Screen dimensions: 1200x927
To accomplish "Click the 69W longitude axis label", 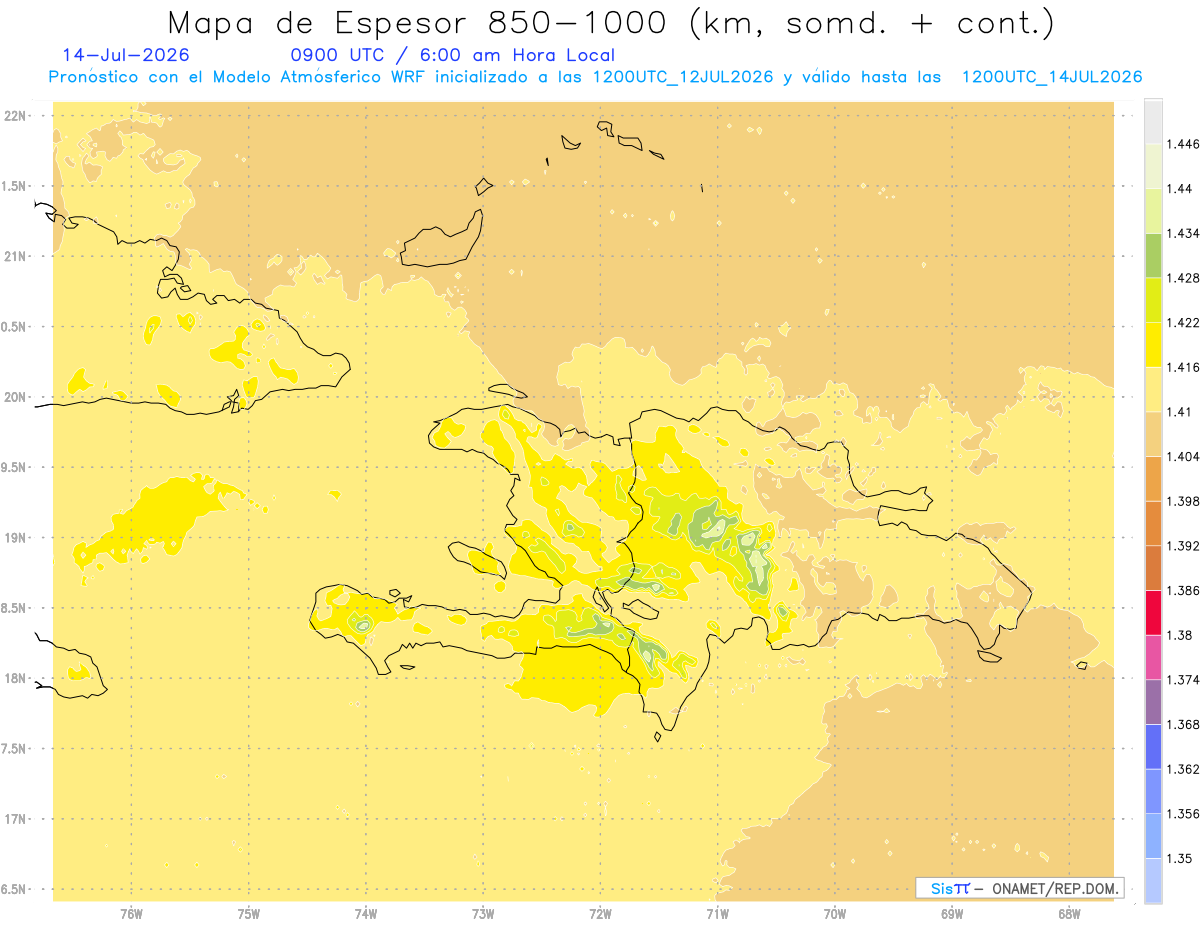I will (x=952, y=914).
